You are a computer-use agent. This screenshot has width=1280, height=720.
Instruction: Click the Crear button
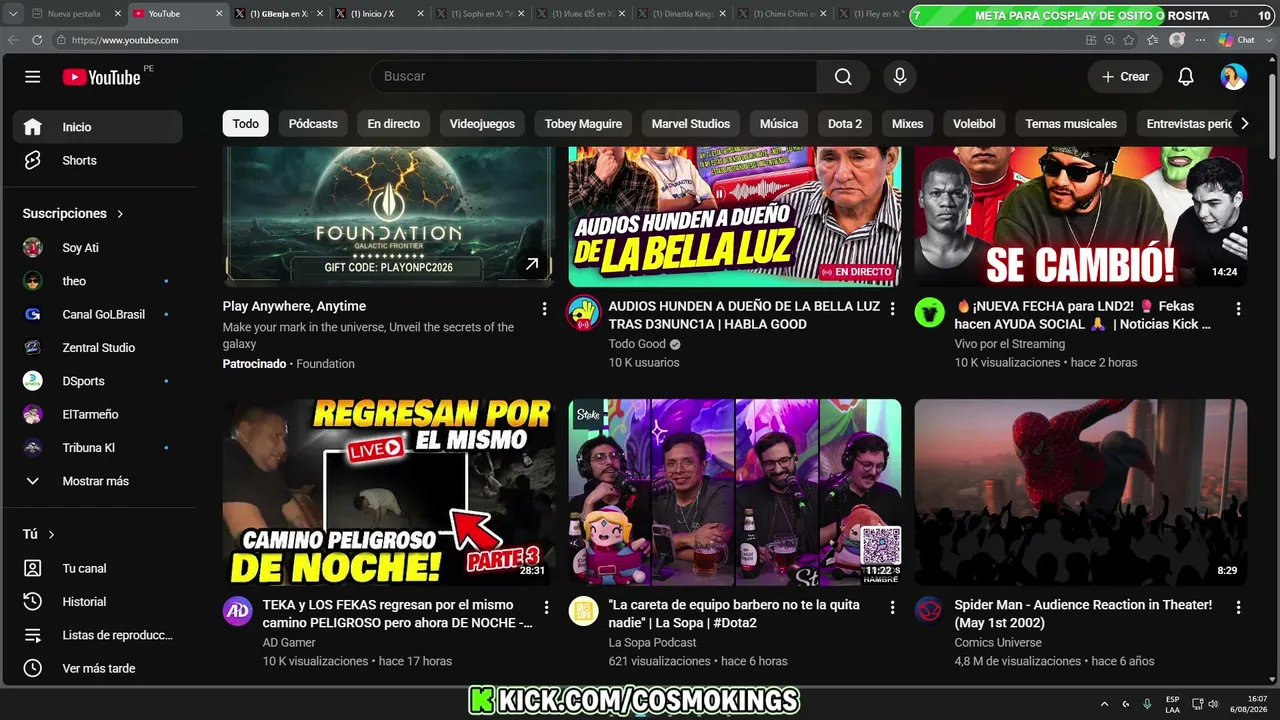[x=1125, y=77]
